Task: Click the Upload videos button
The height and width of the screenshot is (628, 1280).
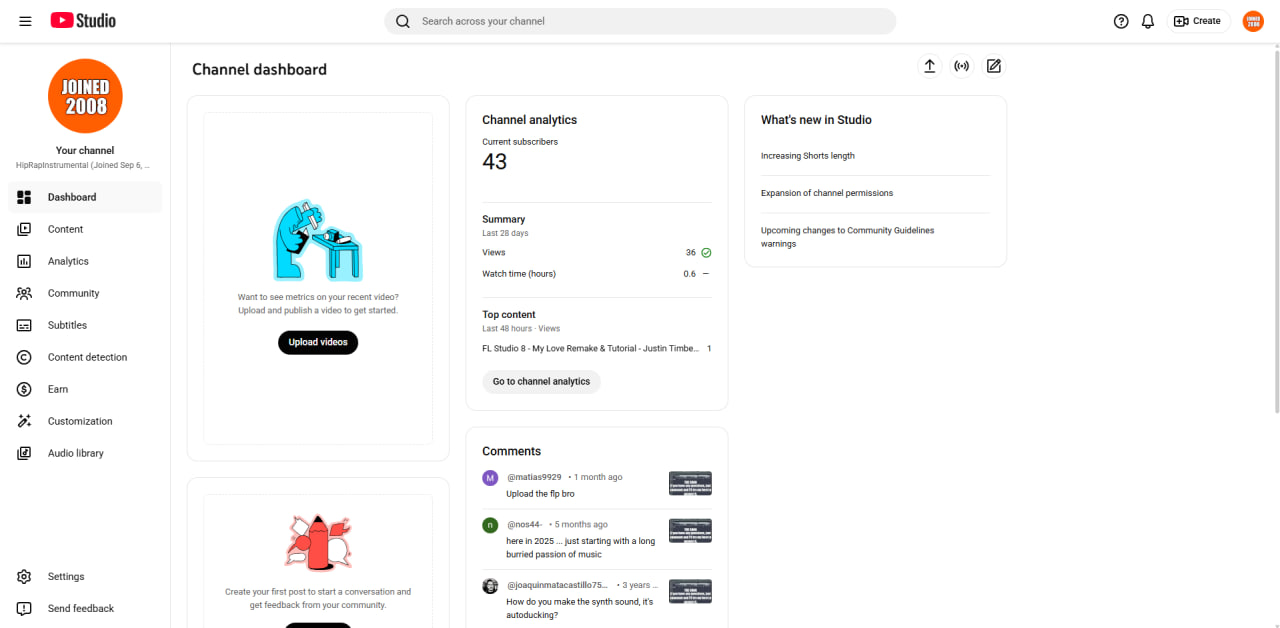Action: click(x=318, y=342)
